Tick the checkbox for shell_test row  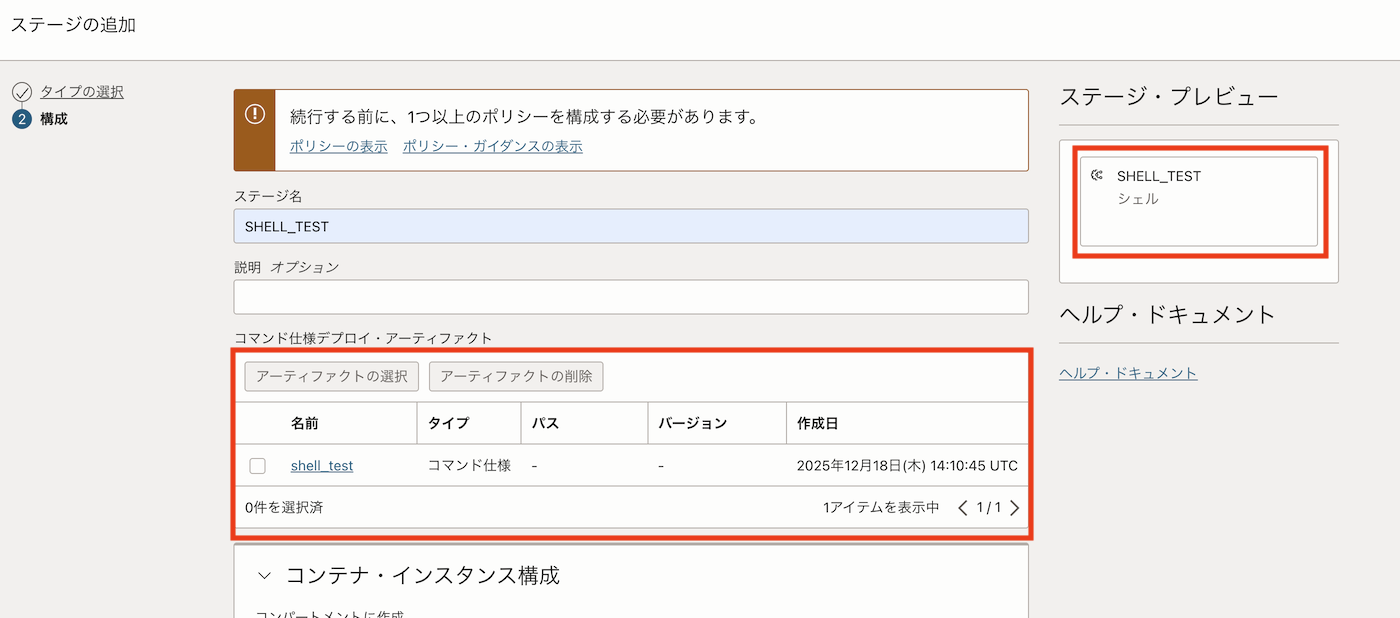click(258, 466)
